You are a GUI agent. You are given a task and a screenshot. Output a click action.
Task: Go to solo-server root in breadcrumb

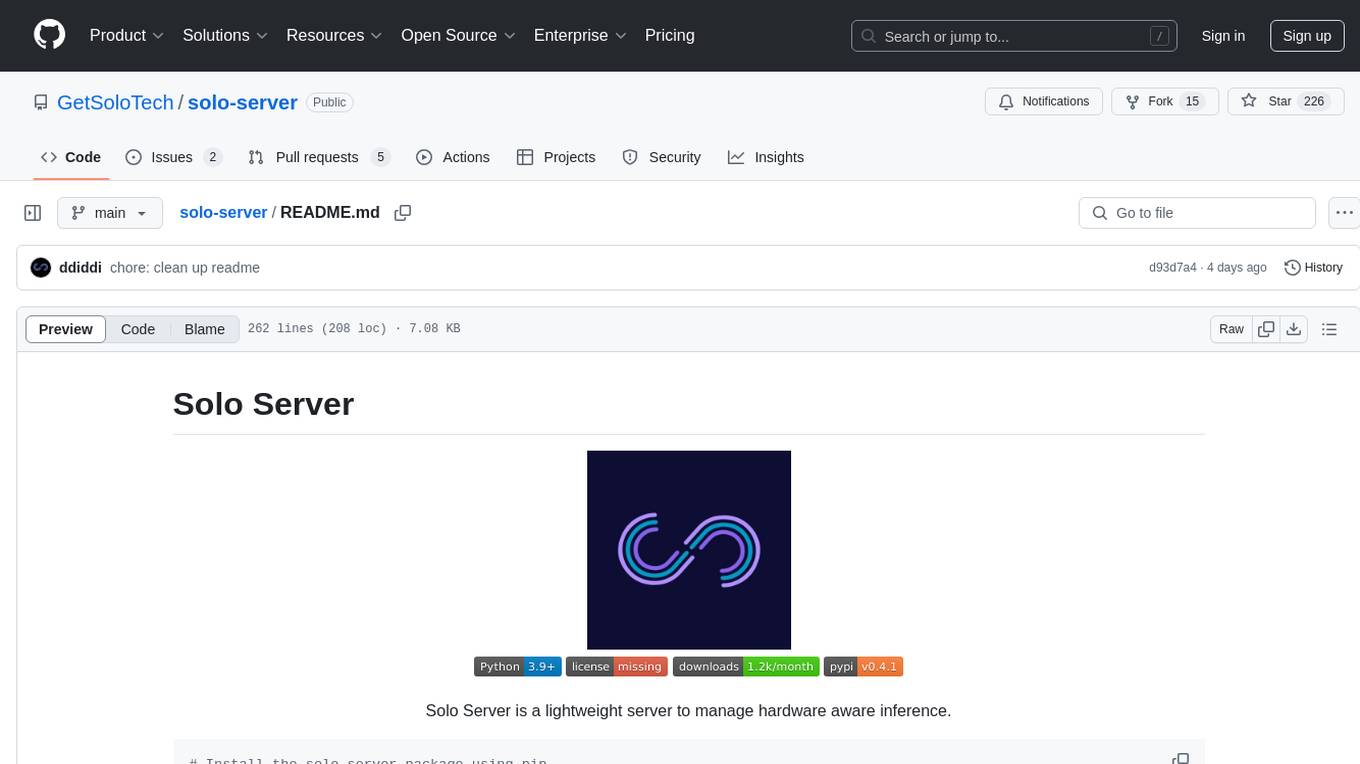(x=223, y=212)
